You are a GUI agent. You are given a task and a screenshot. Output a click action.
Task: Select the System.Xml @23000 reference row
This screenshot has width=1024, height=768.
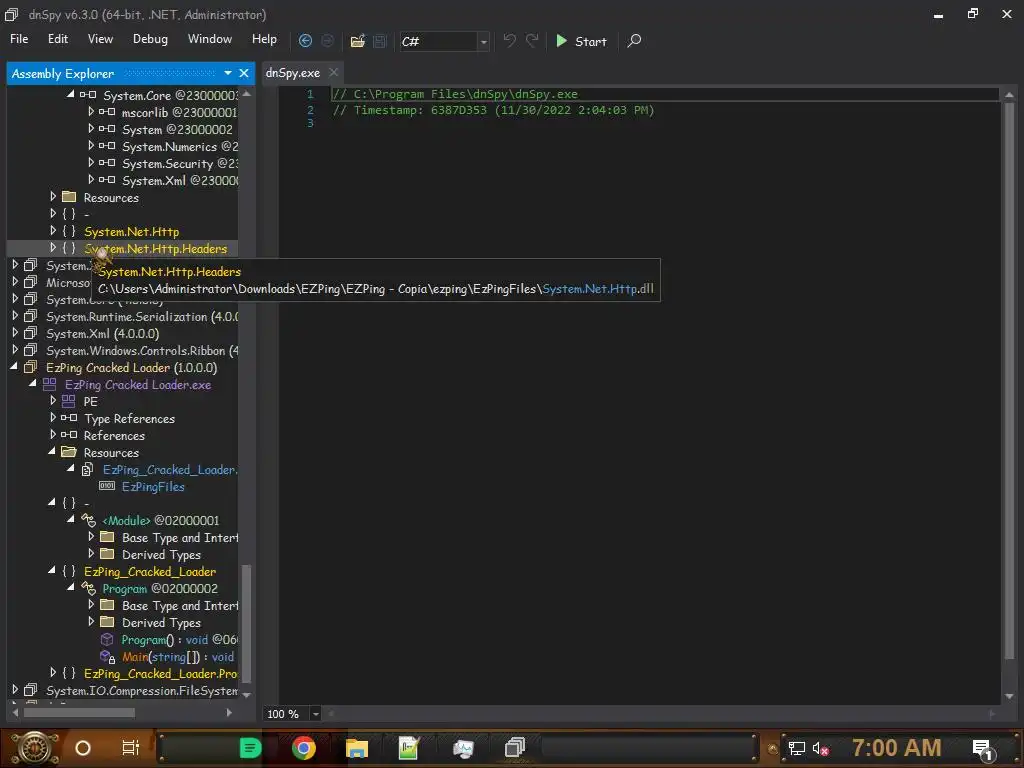click(180, 180)
